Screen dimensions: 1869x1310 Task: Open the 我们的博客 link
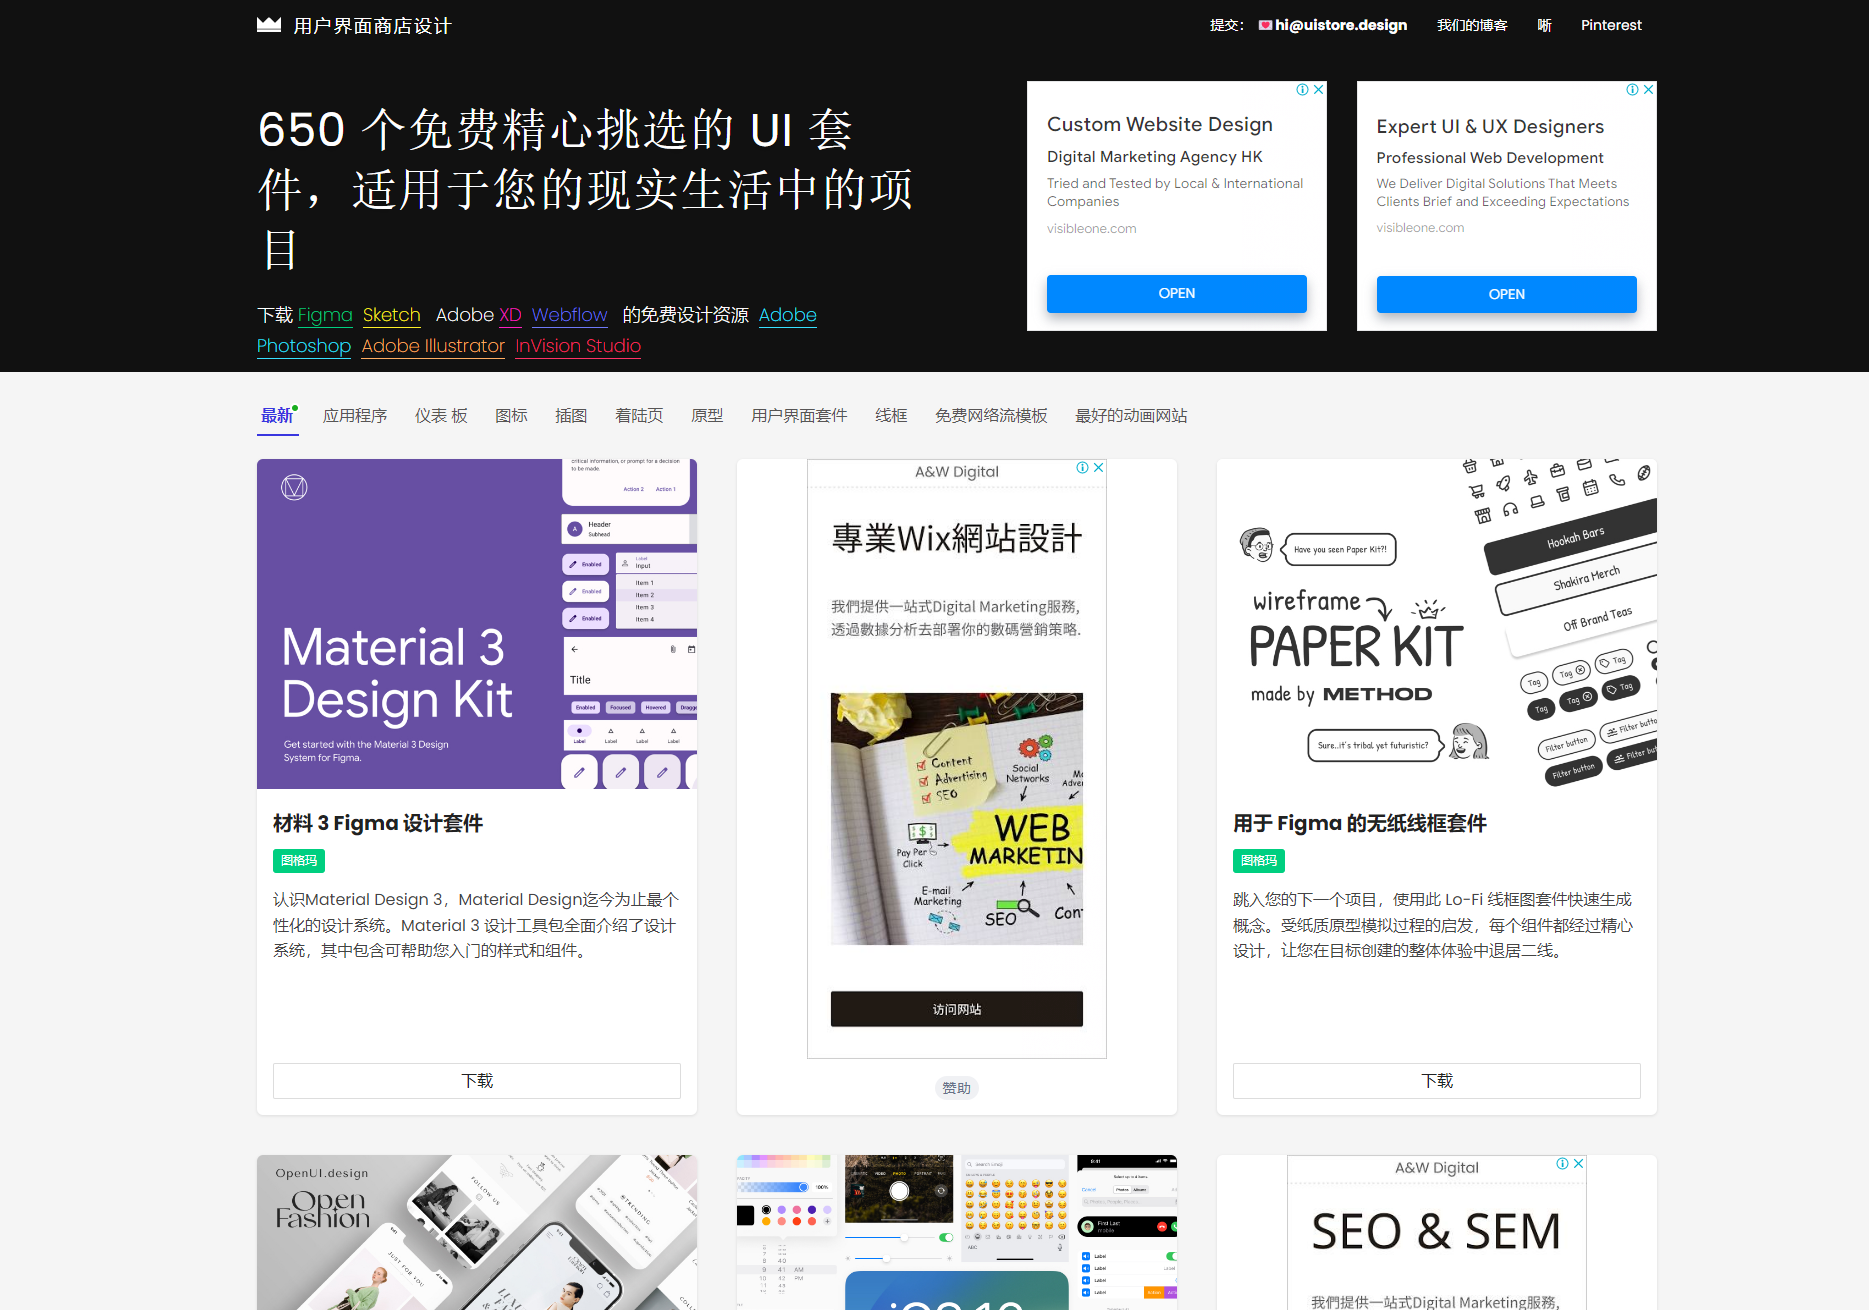point(1472,25)
